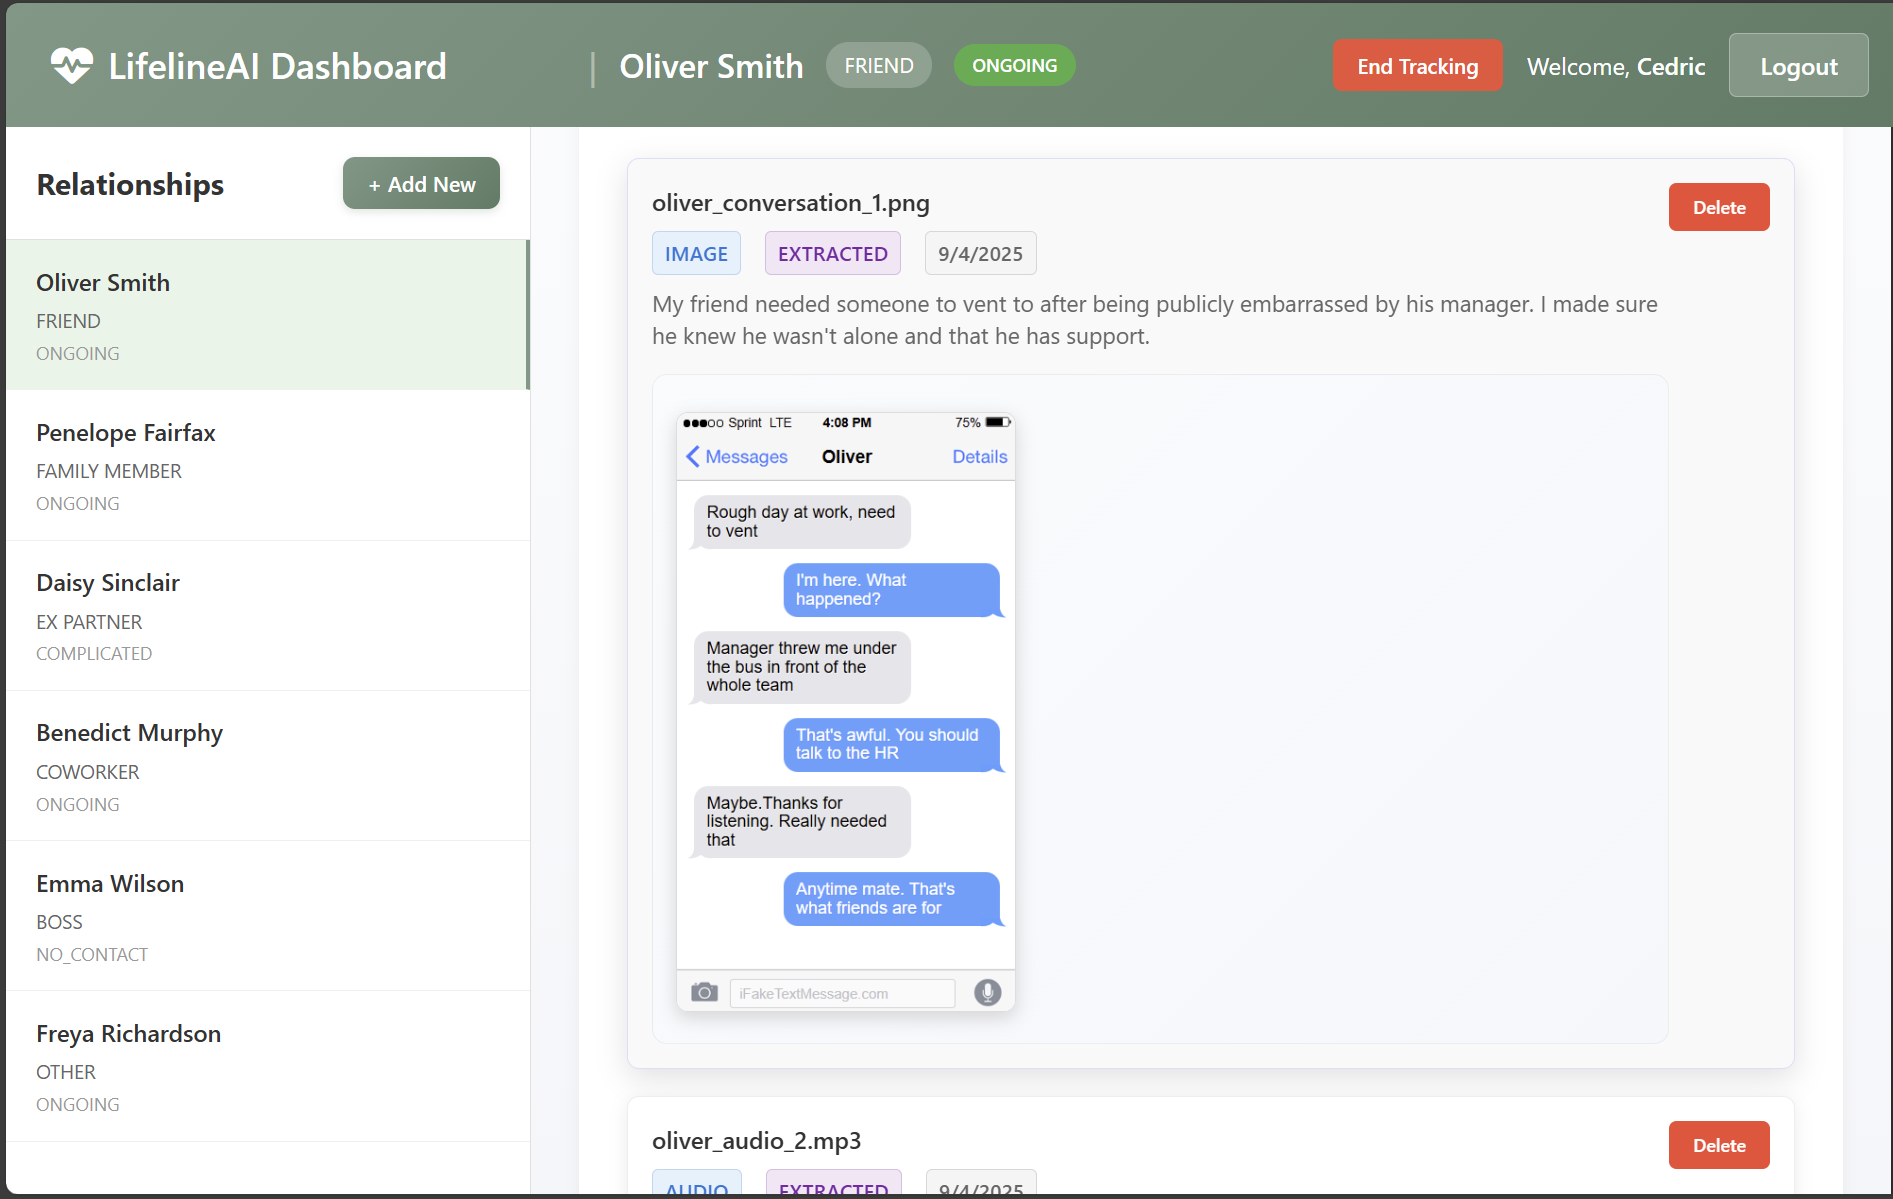This screenshot has height=1199, width=1893.
Task: Open Emma Wilson boss entry
Action: coord(267,916)
